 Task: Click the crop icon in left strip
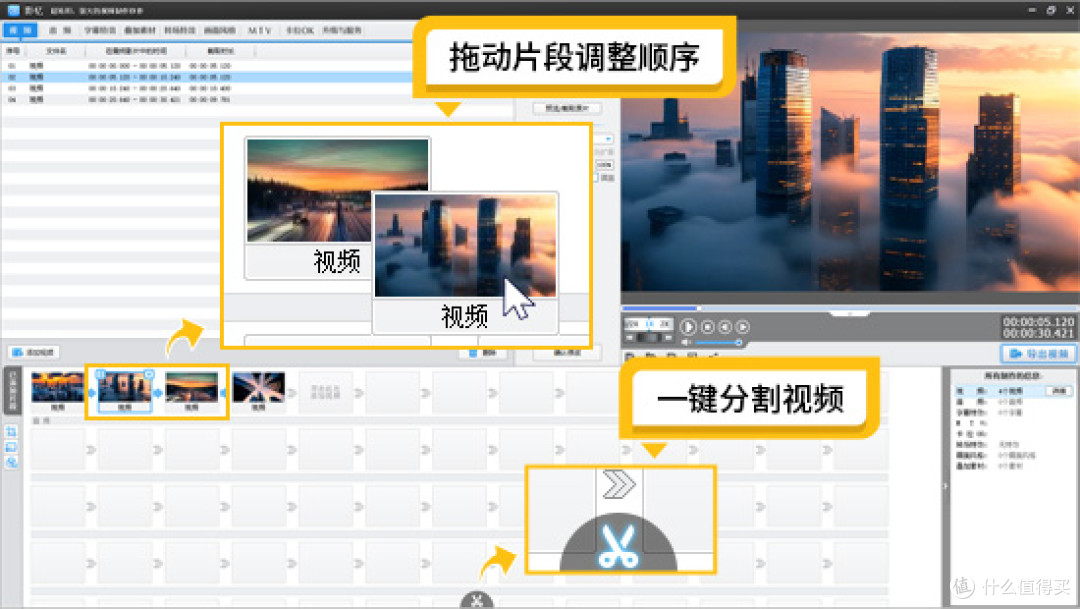[x=12, y=432]
